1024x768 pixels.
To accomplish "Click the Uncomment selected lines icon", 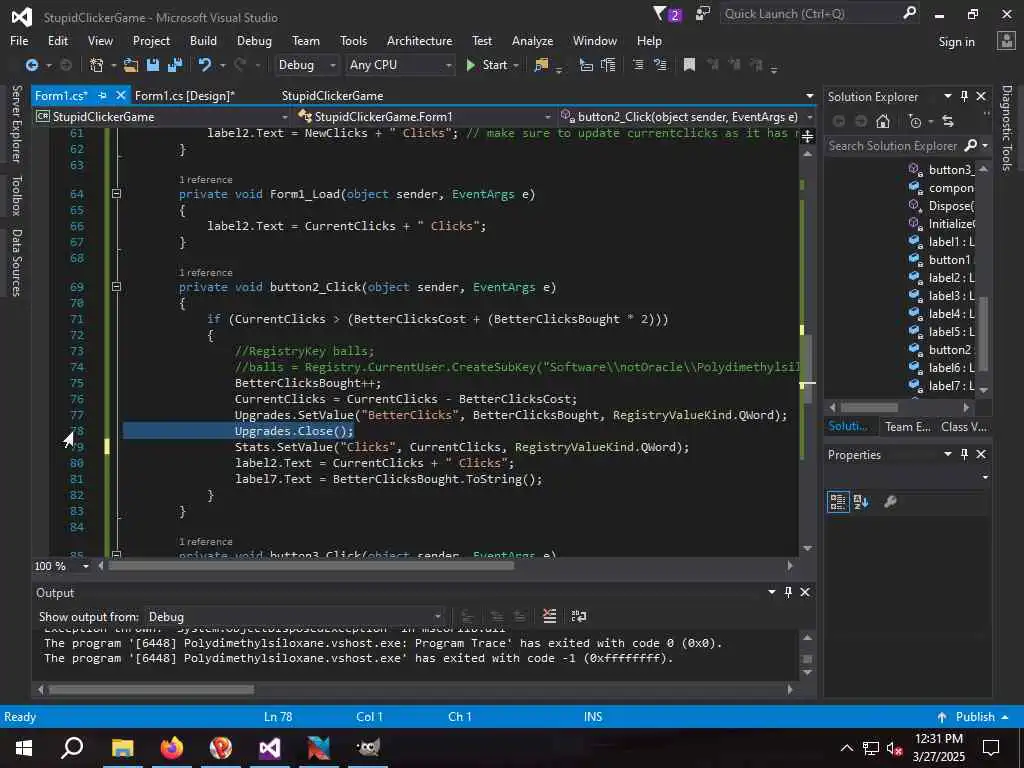I will coord(660,65).
